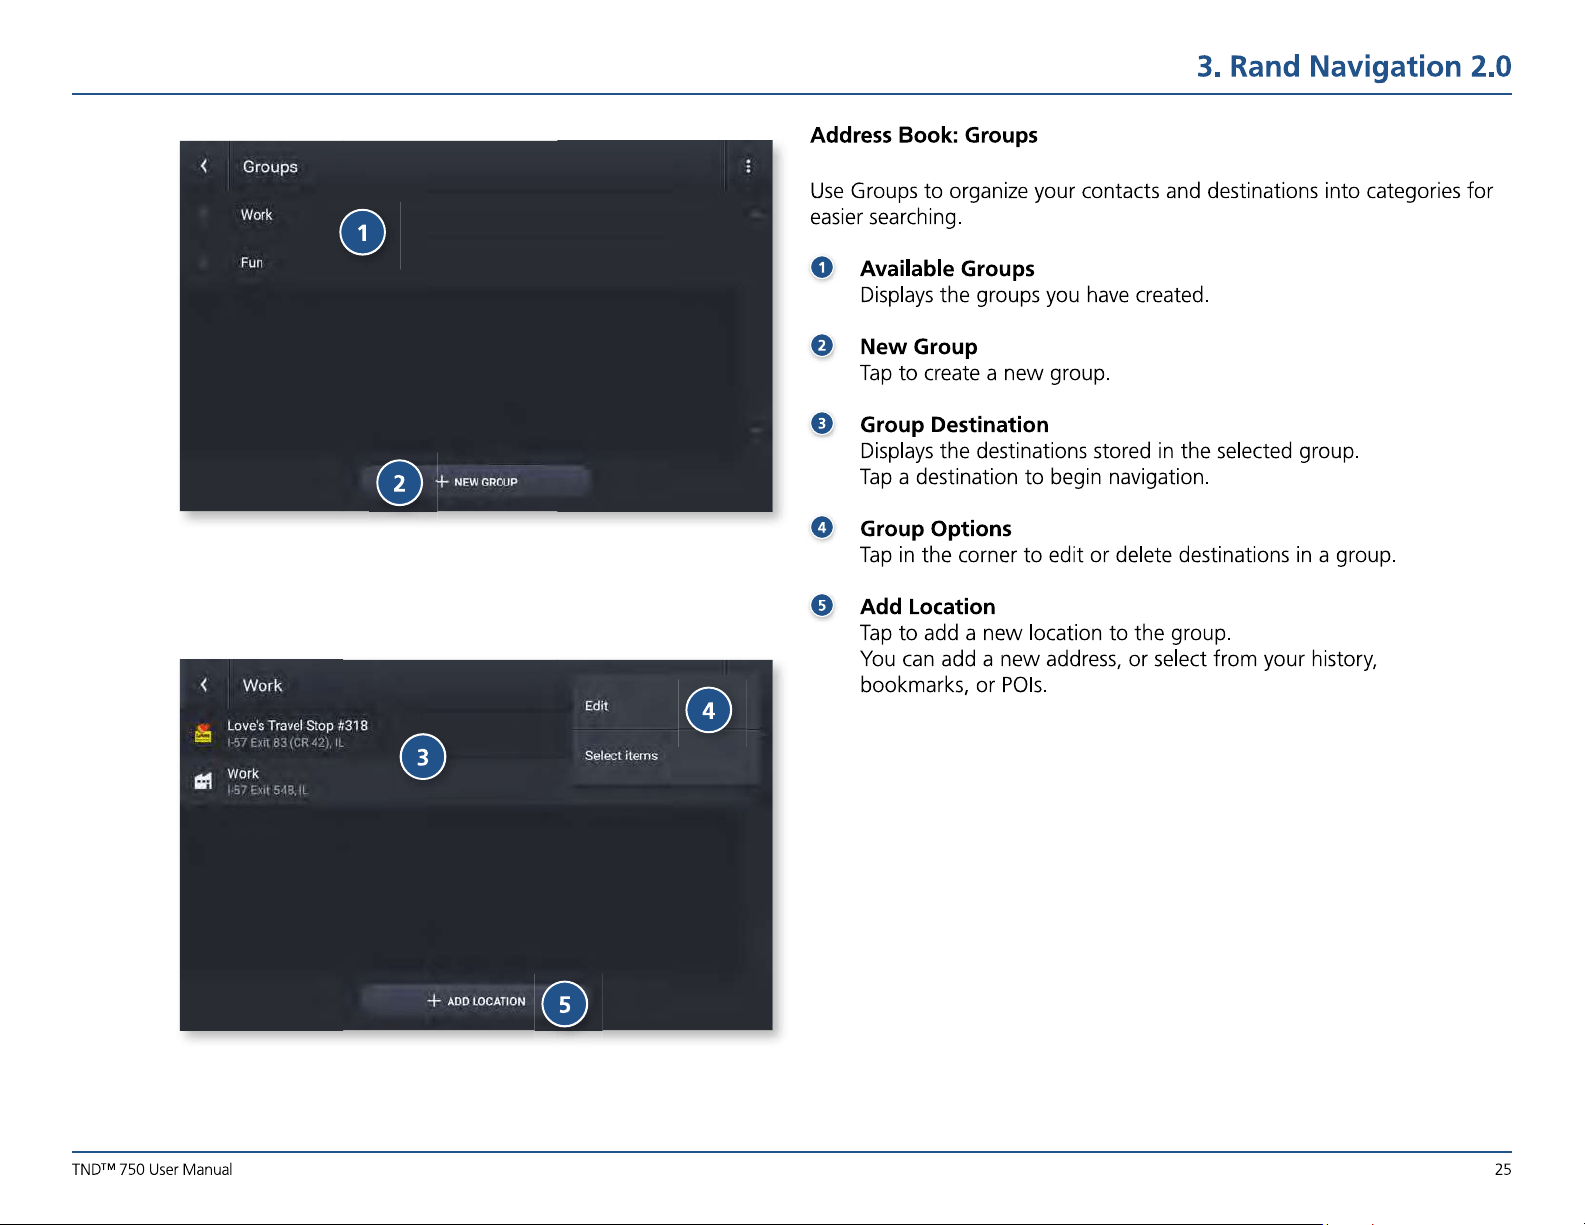Choose Edit from the options menu

[x=597, y=706]
